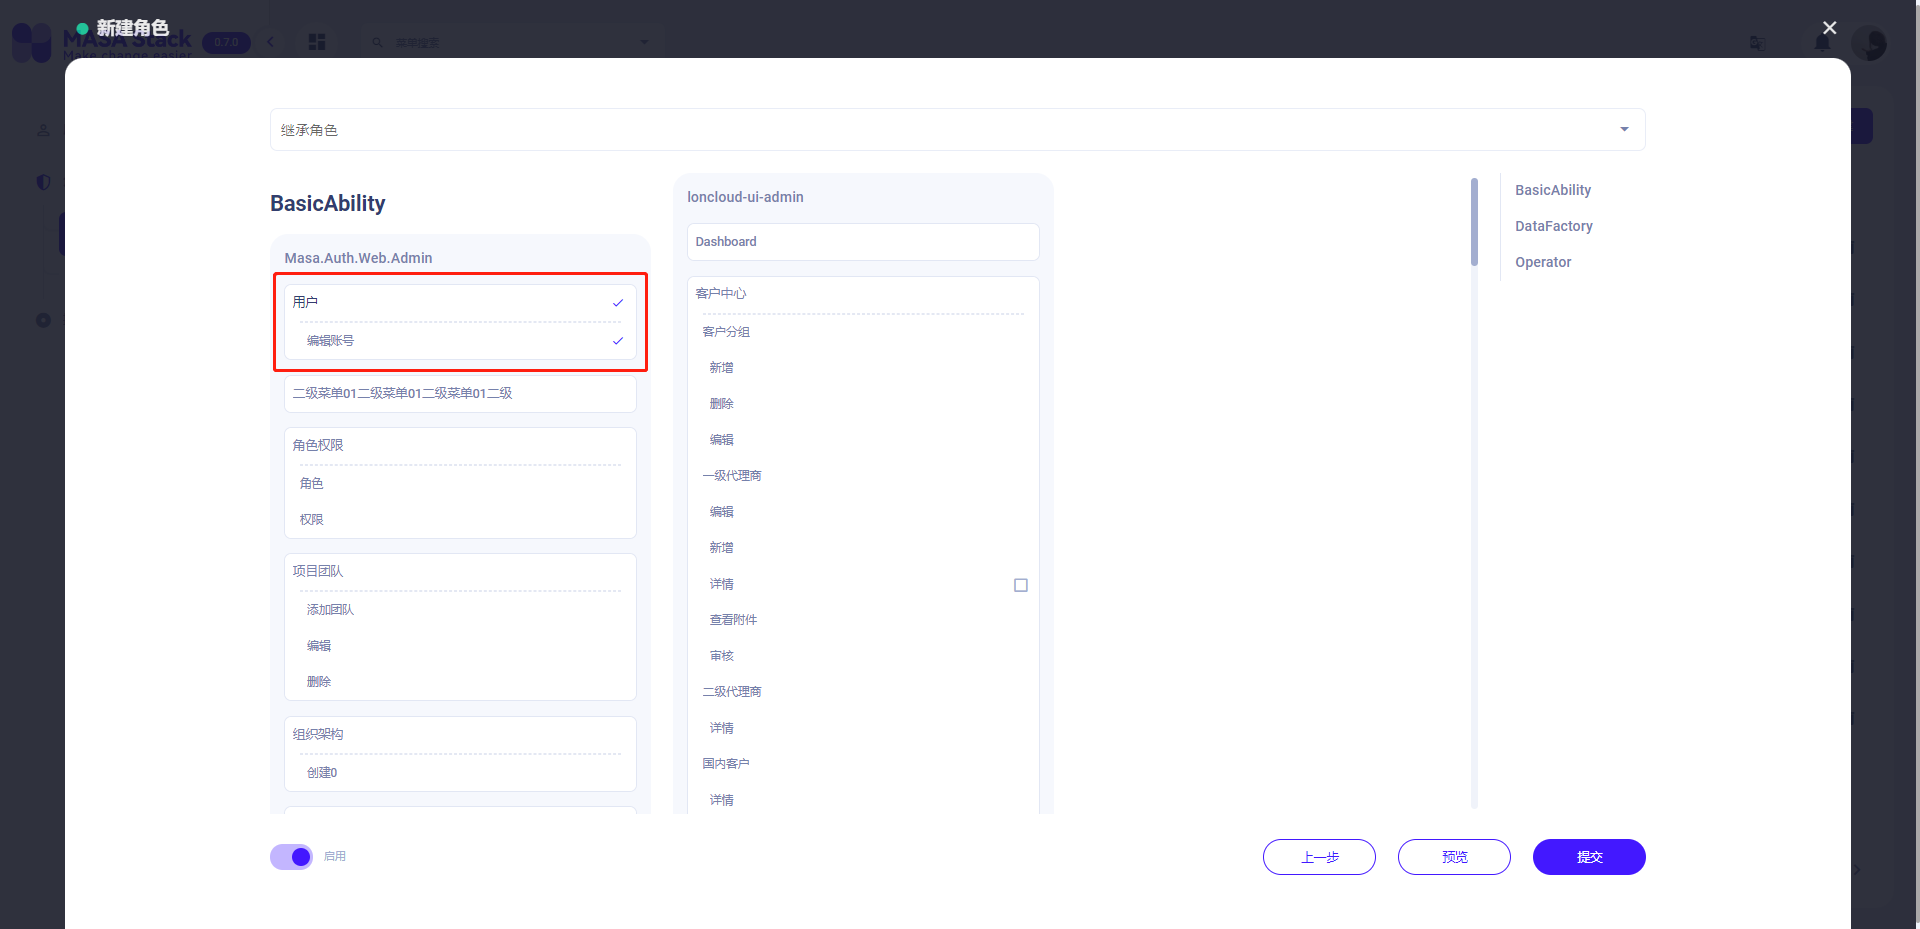The height and width of the screenshot is (929, 1920).
Task: Click the 提交 submit button
Action: click(1588, 857)
